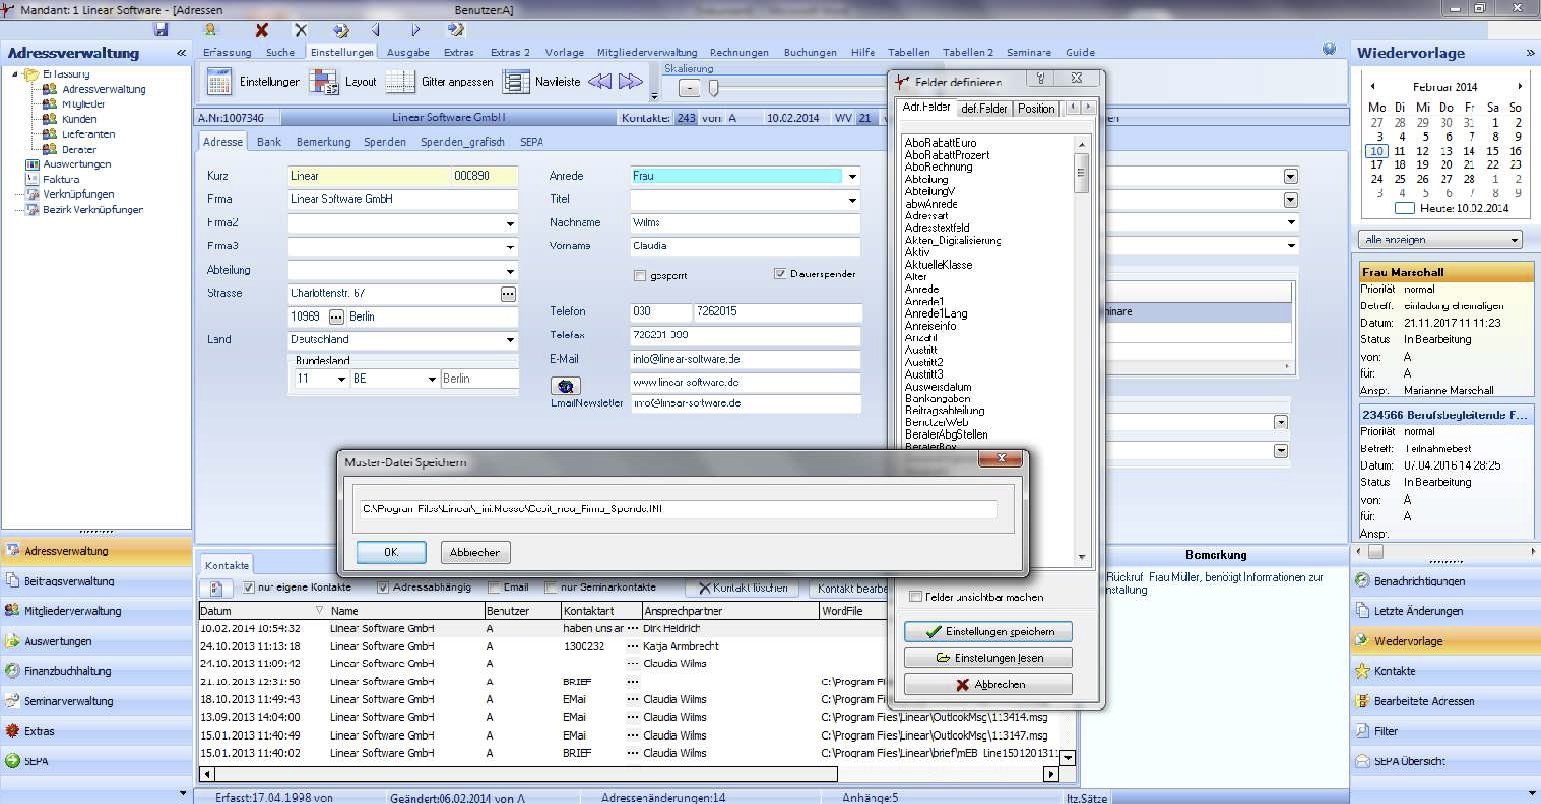Screen dimensions: 1541x804
Task: Toggle the 'nur eigene Kontakte' checkbox
Action: (x=249, y=588)
